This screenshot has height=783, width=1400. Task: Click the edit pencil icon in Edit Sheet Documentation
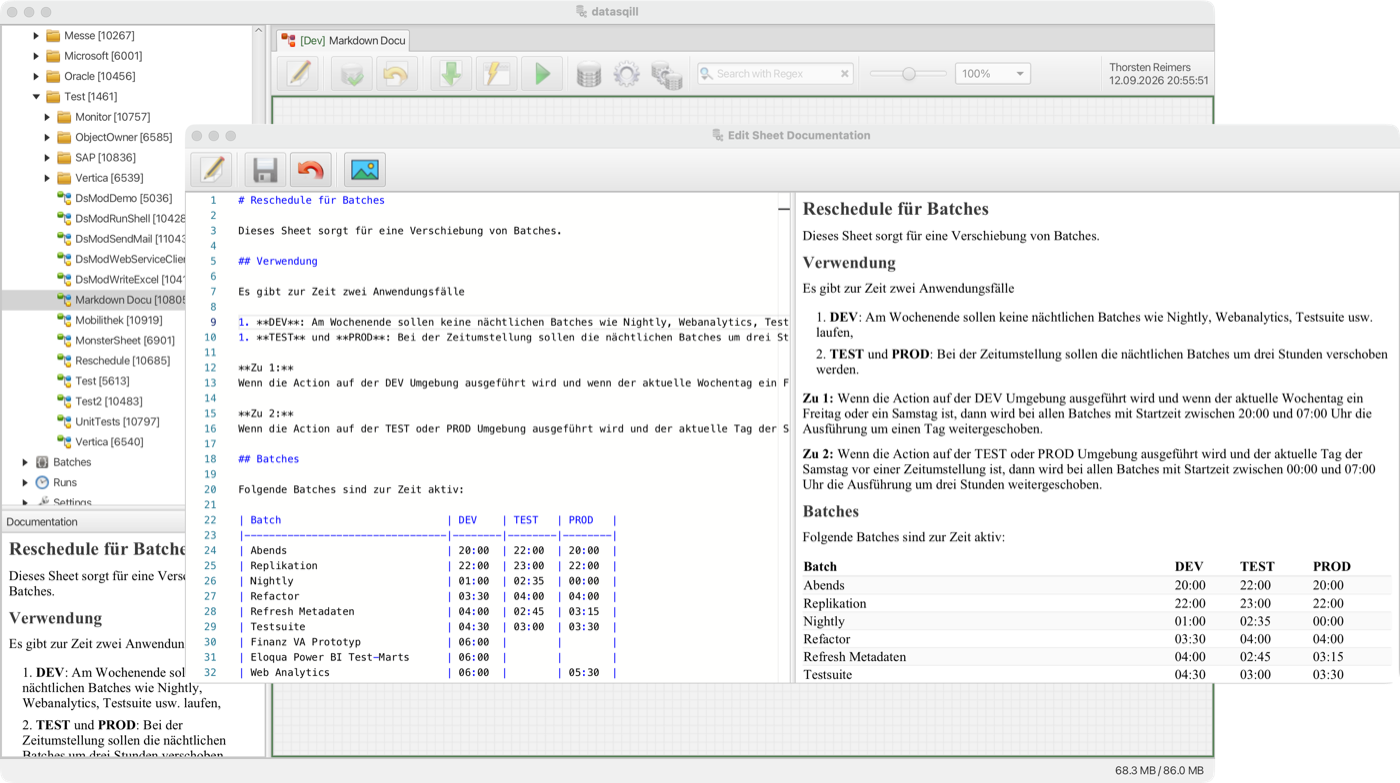click(x=212, y=170)
